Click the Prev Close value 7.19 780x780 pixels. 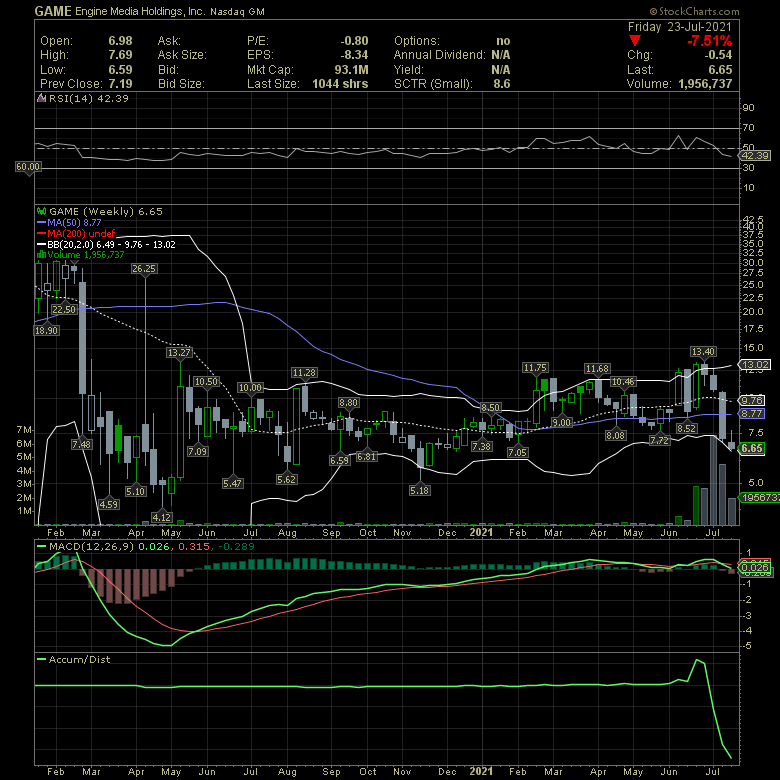pos(120,84)
